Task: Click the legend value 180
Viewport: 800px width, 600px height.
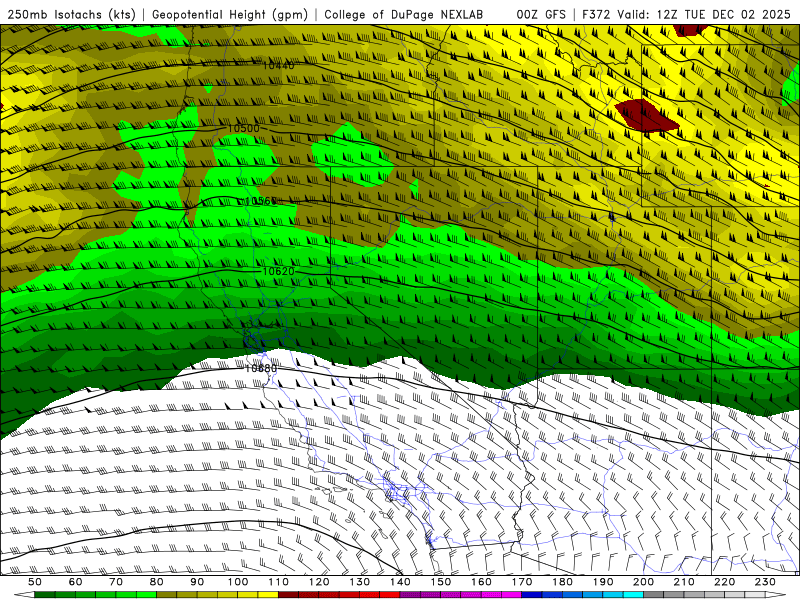Action: [562, 582]
